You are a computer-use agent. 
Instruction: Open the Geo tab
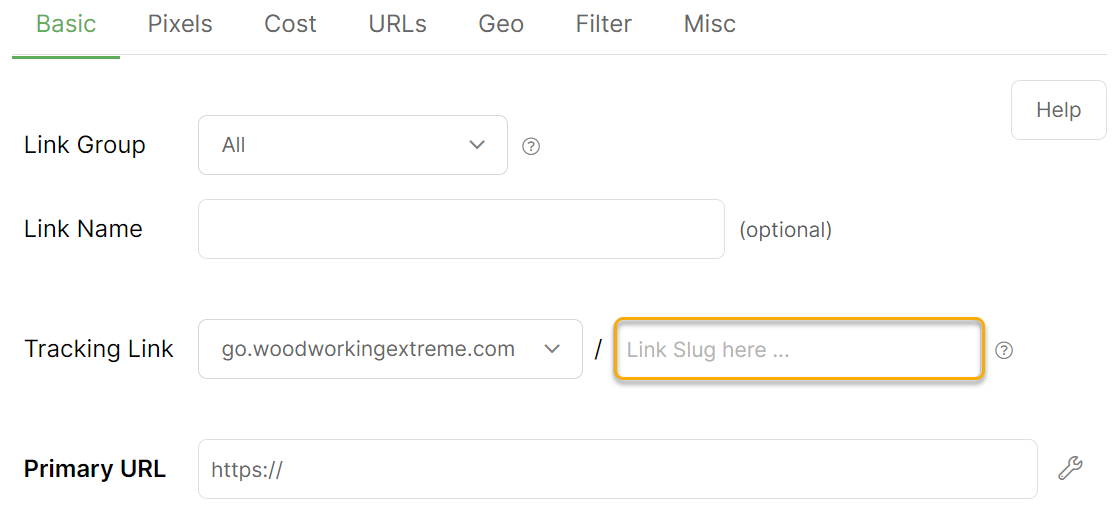point(501,25)
